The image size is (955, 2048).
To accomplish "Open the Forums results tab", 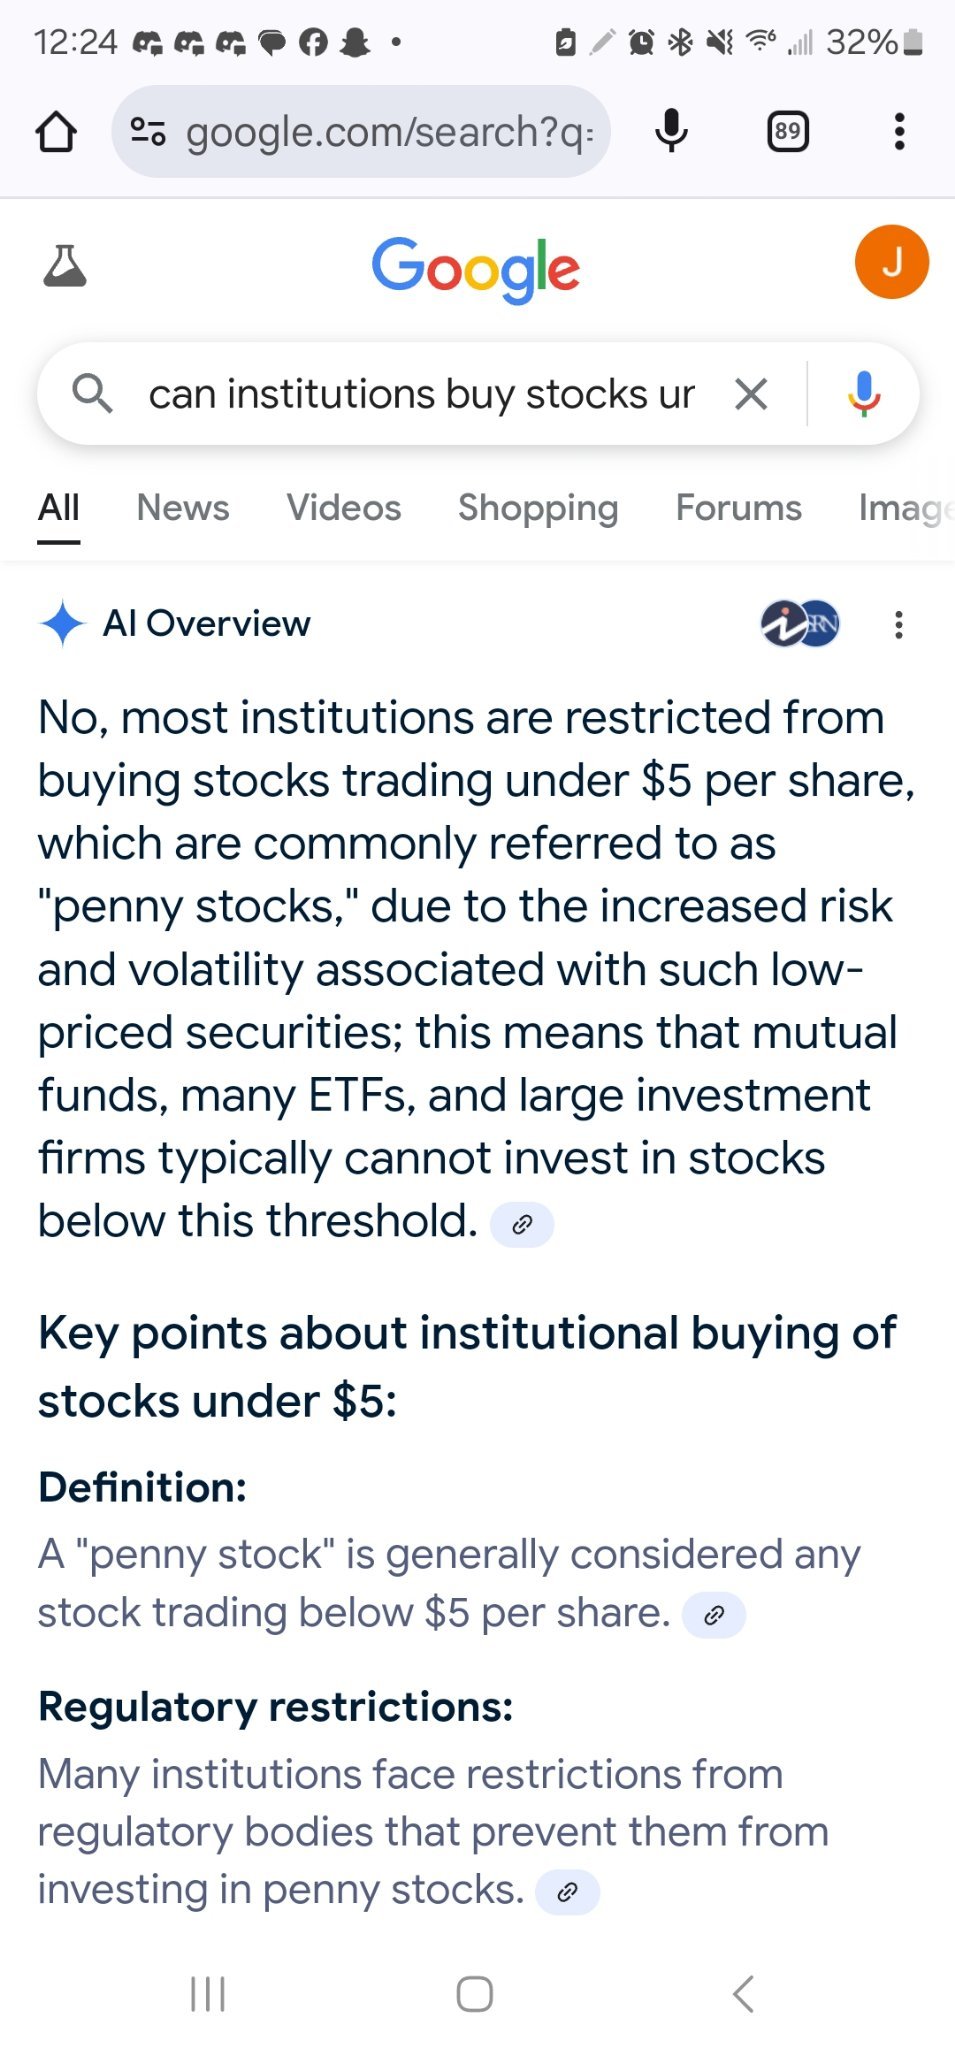I will 739,508.
